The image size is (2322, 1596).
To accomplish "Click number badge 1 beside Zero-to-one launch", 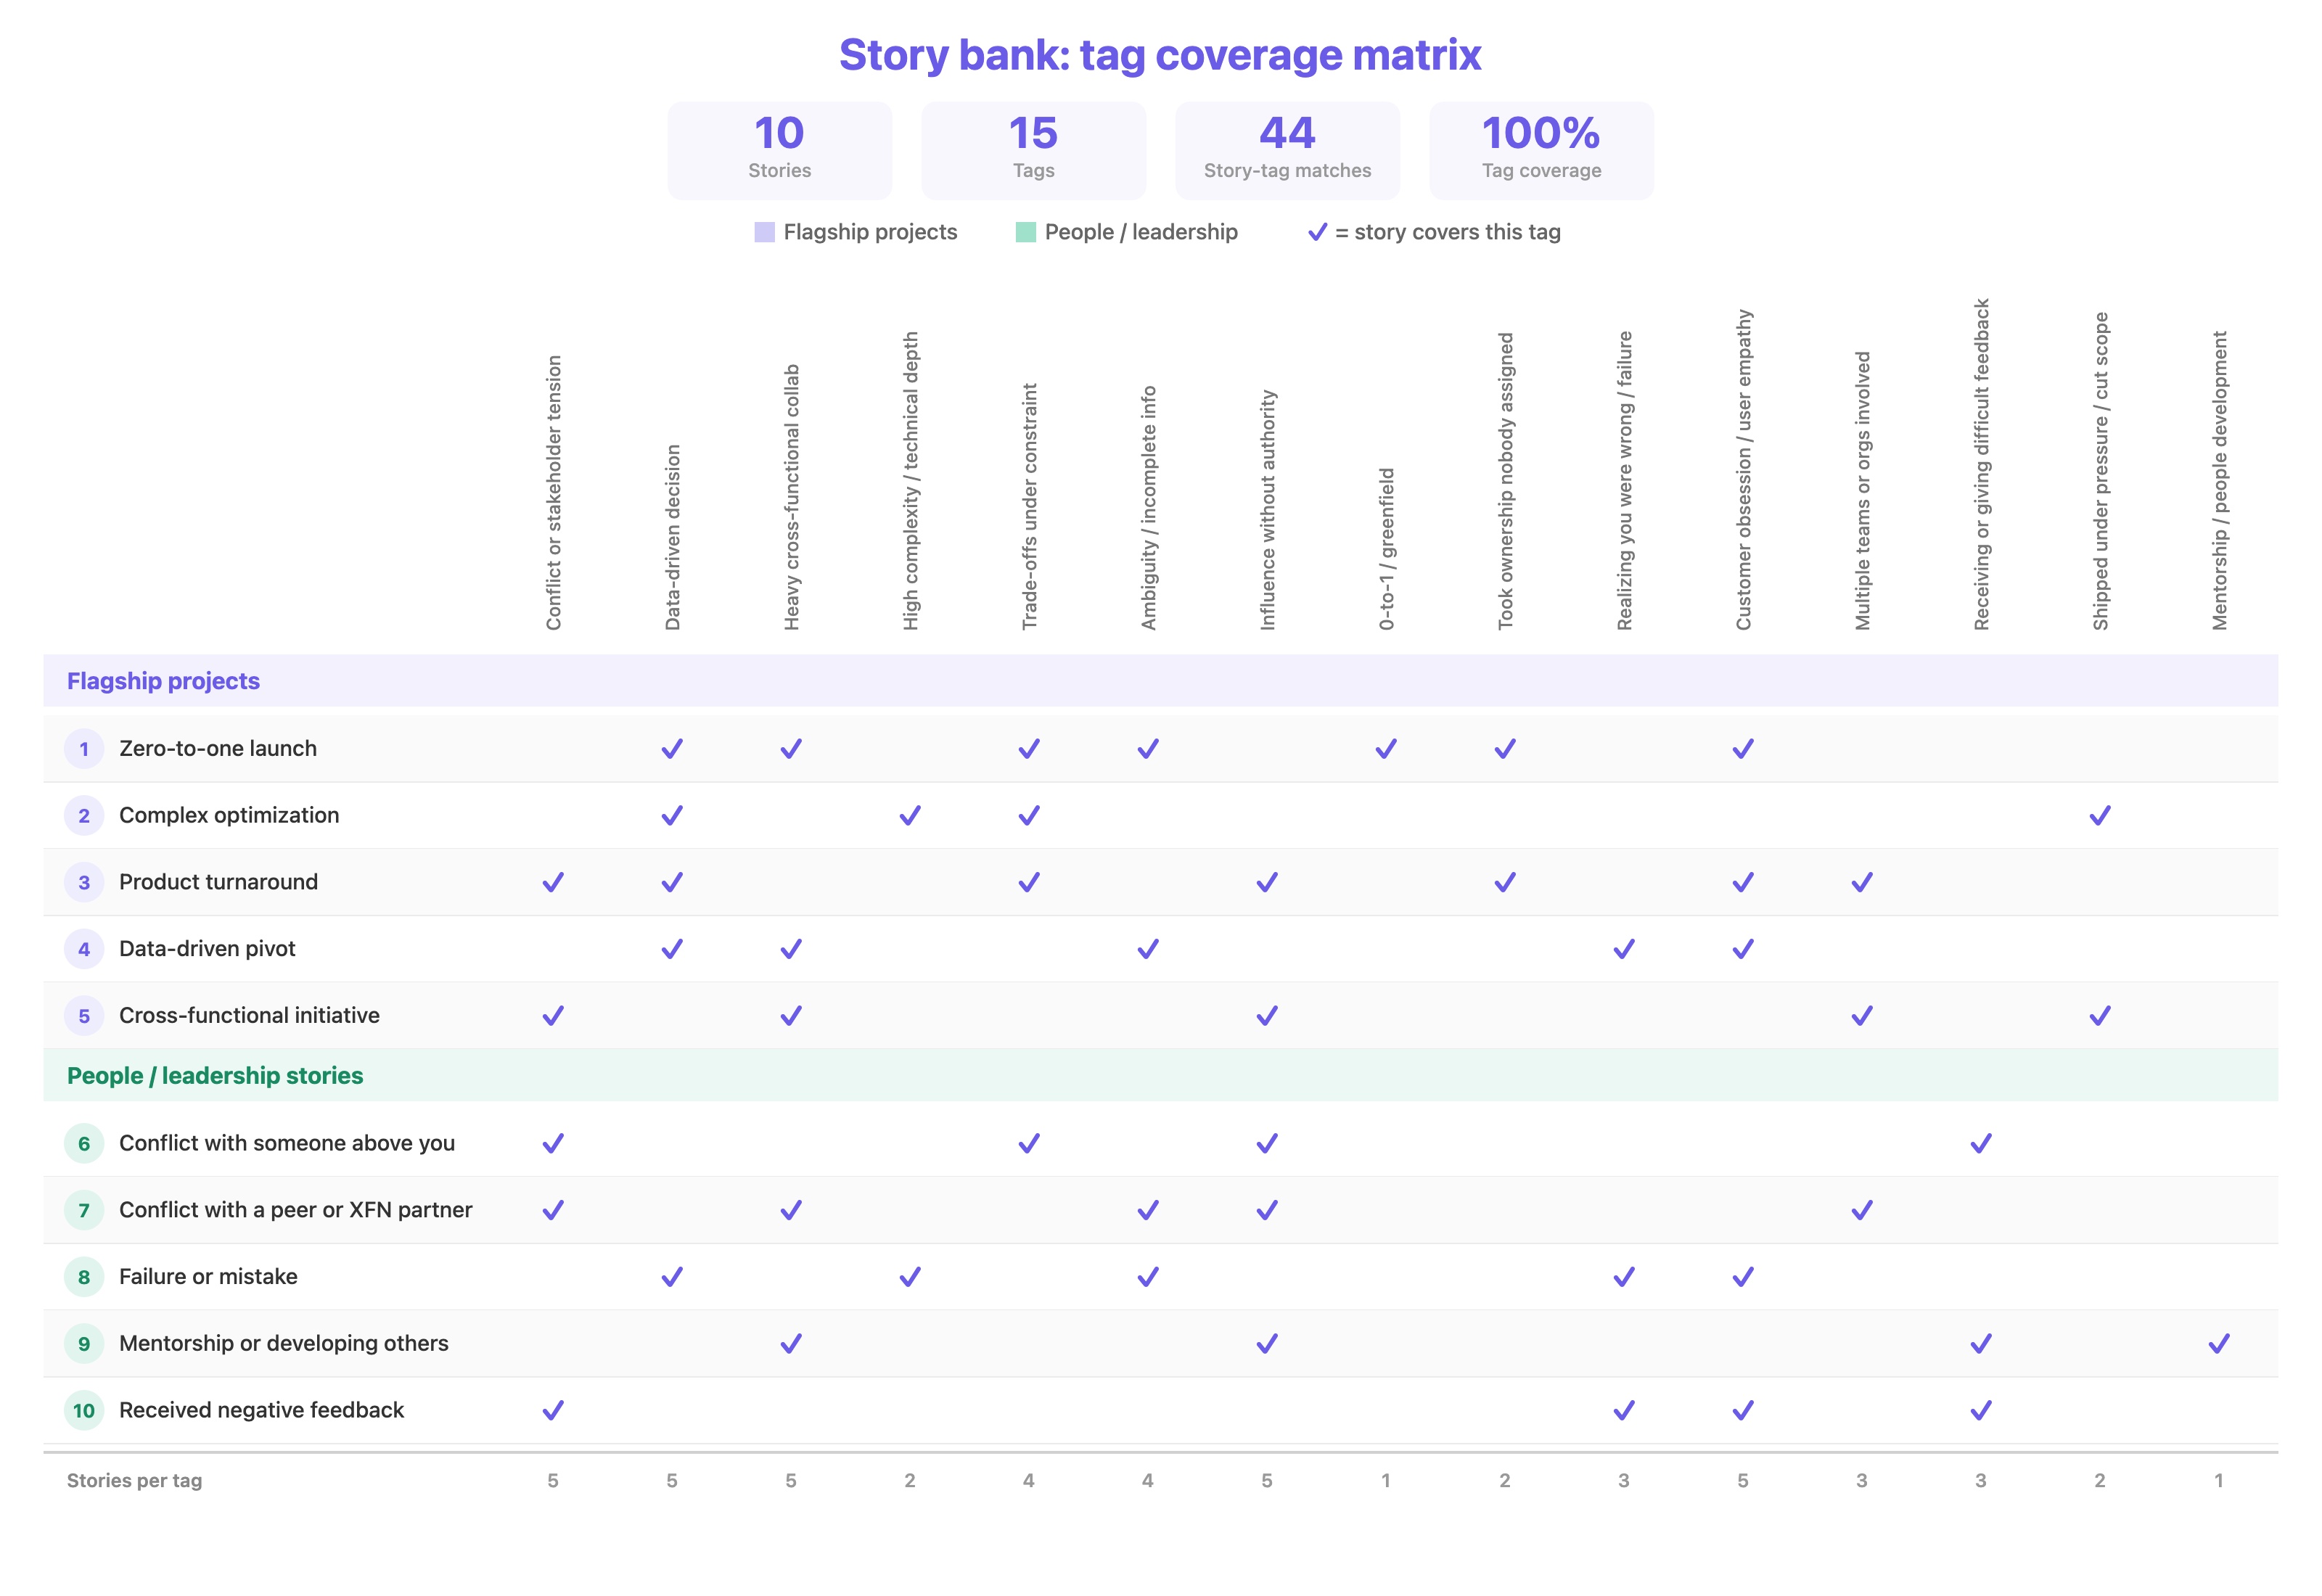I will 84,749.
